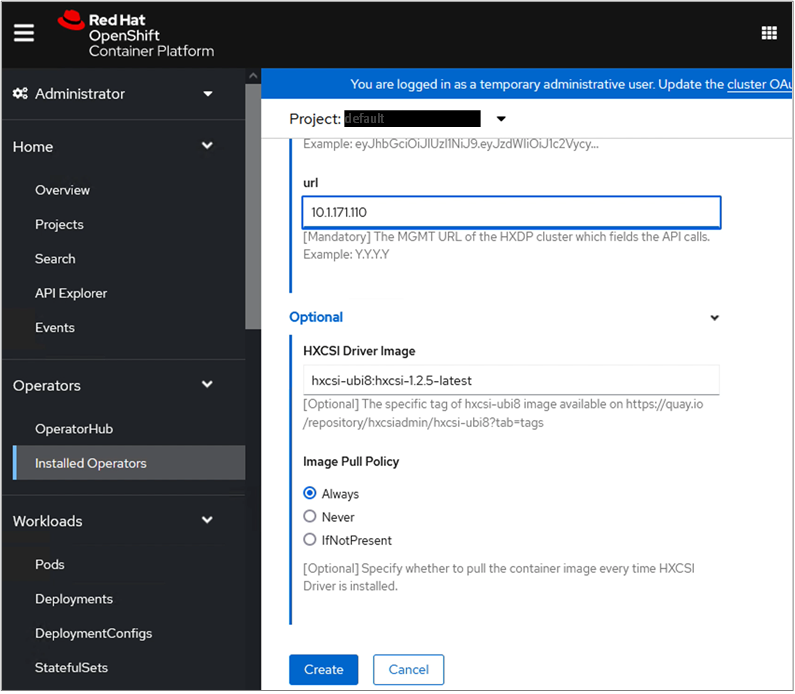Open the application launcher grid icon
795x694 pixels.
(x=769, y=33)
